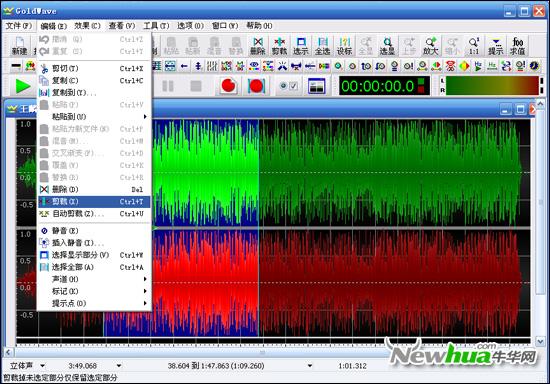The height and width of the screenshot is (384, 550).
Task: Choose 删除(D) from the edit menu
Action: (x=94, y=189)
